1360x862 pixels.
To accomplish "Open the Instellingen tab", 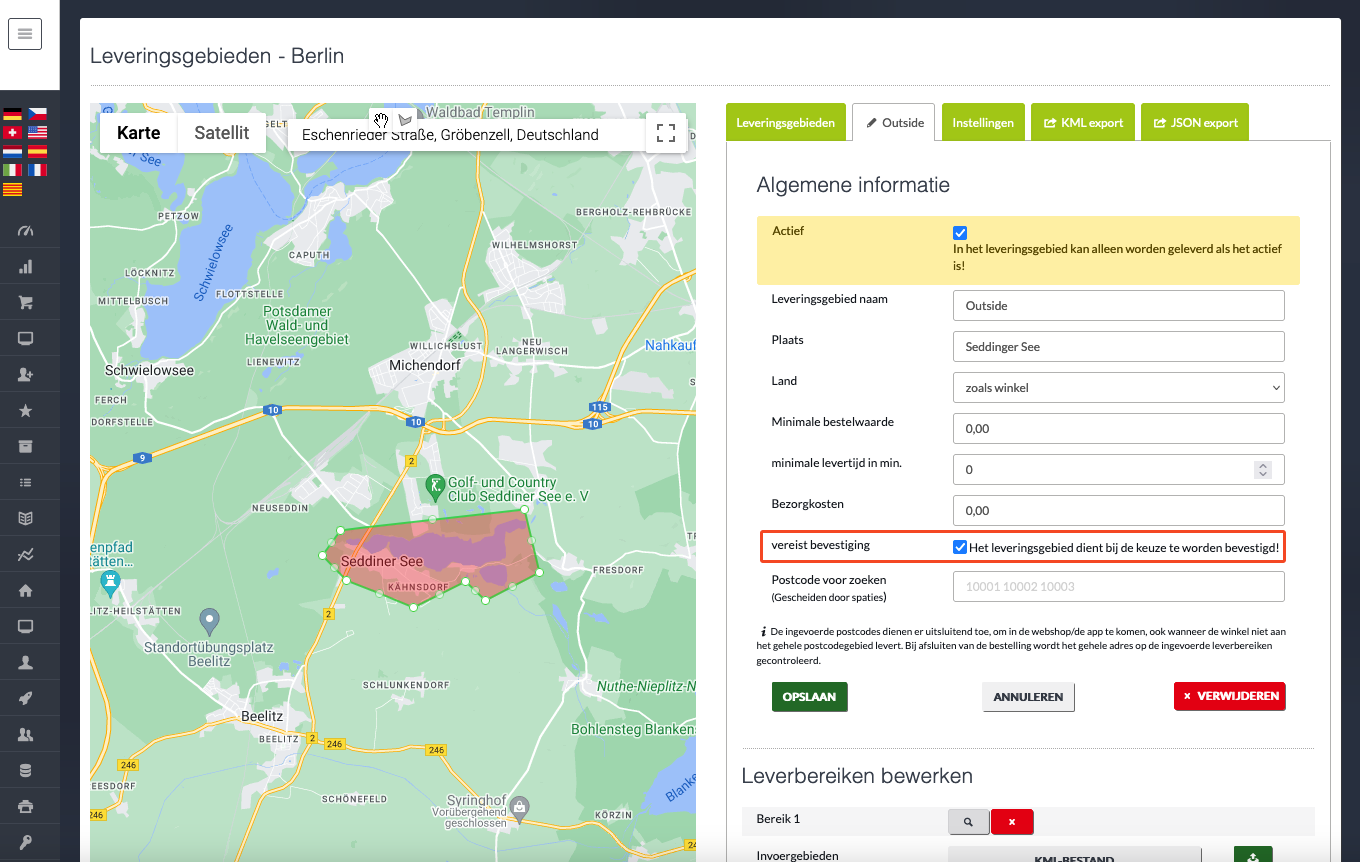I will pyautogui.click(x=983, y=123).
